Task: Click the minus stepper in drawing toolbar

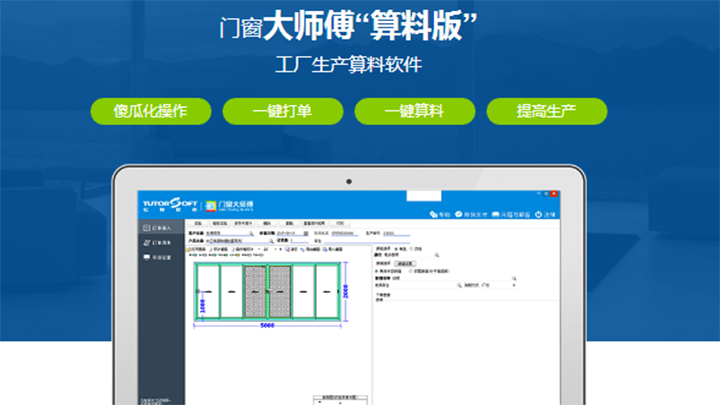Action: tap(259, 249)
